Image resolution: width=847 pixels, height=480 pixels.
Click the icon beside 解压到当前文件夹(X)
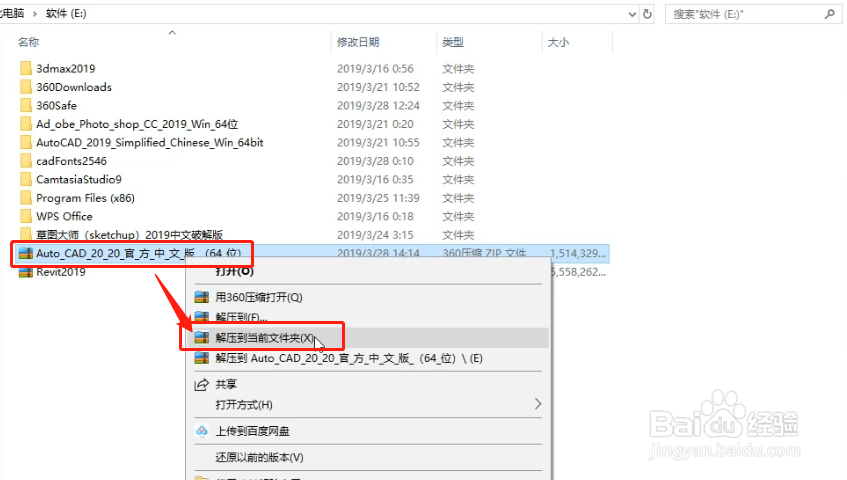point(201,337)
